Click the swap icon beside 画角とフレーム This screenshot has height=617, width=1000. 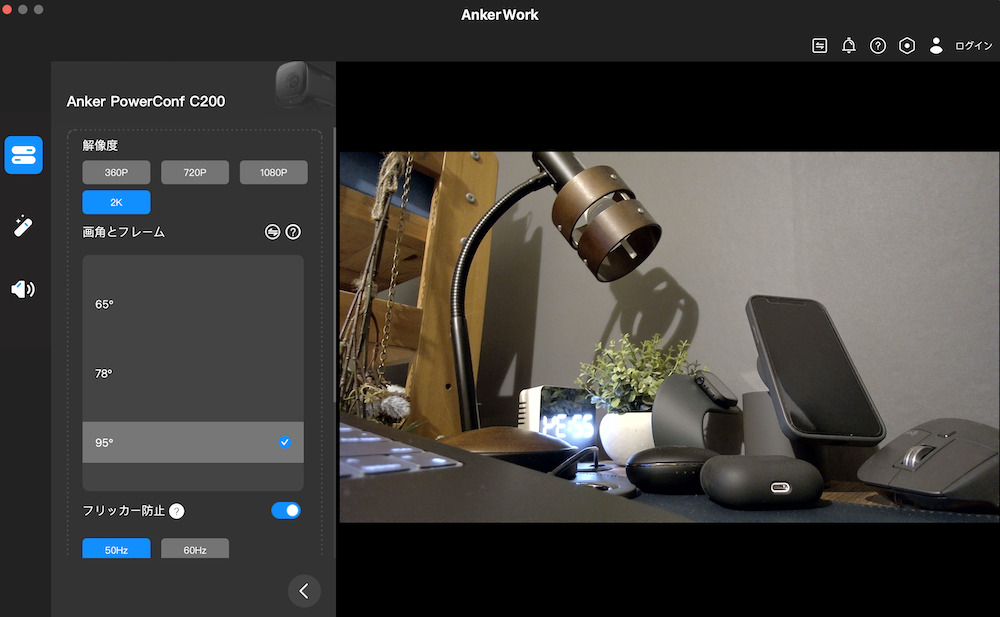pyautogui.click(x=272, y=232)
